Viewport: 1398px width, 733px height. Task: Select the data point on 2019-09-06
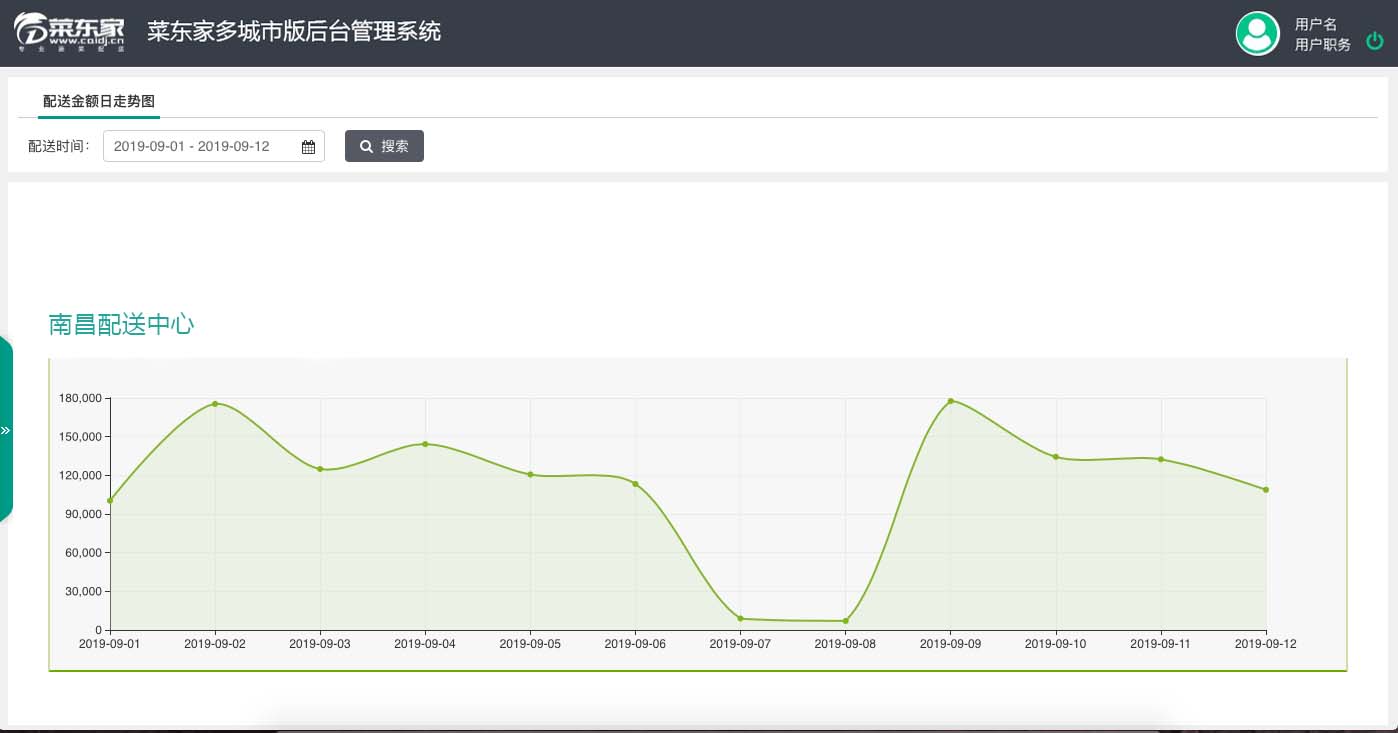point(635,484)
